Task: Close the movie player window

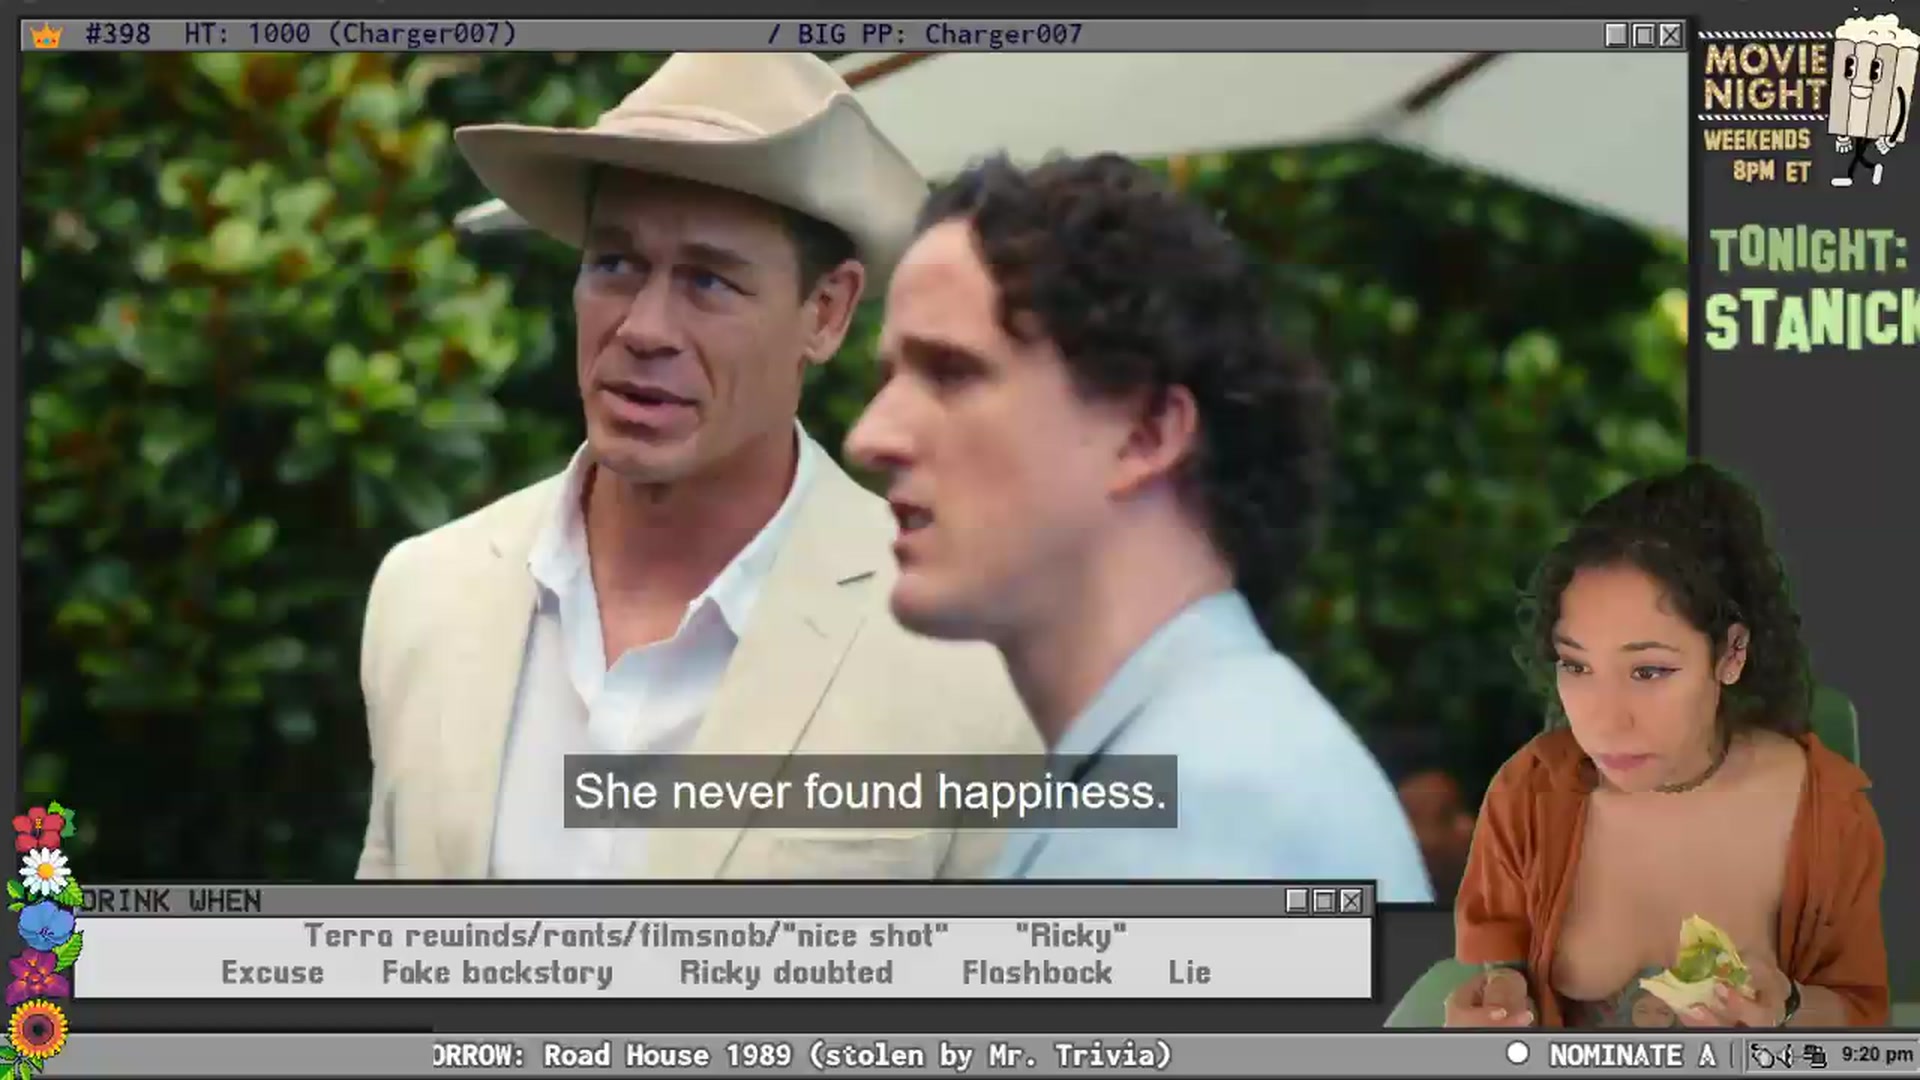Action: click(x=1670, y=35)
